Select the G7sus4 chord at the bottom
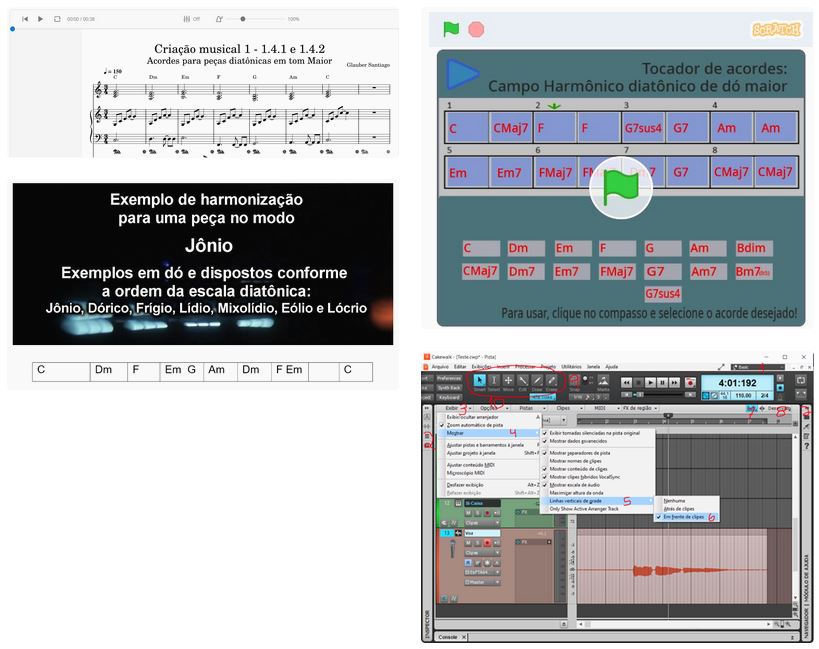Image resolution: width=819 pixels, height=649 pixels. 663,294
